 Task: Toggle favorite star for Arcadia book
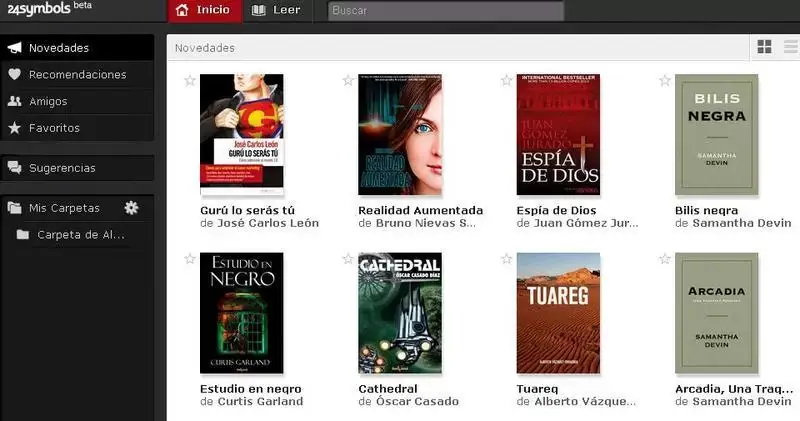pyautogui.click(x=664, y=259)
